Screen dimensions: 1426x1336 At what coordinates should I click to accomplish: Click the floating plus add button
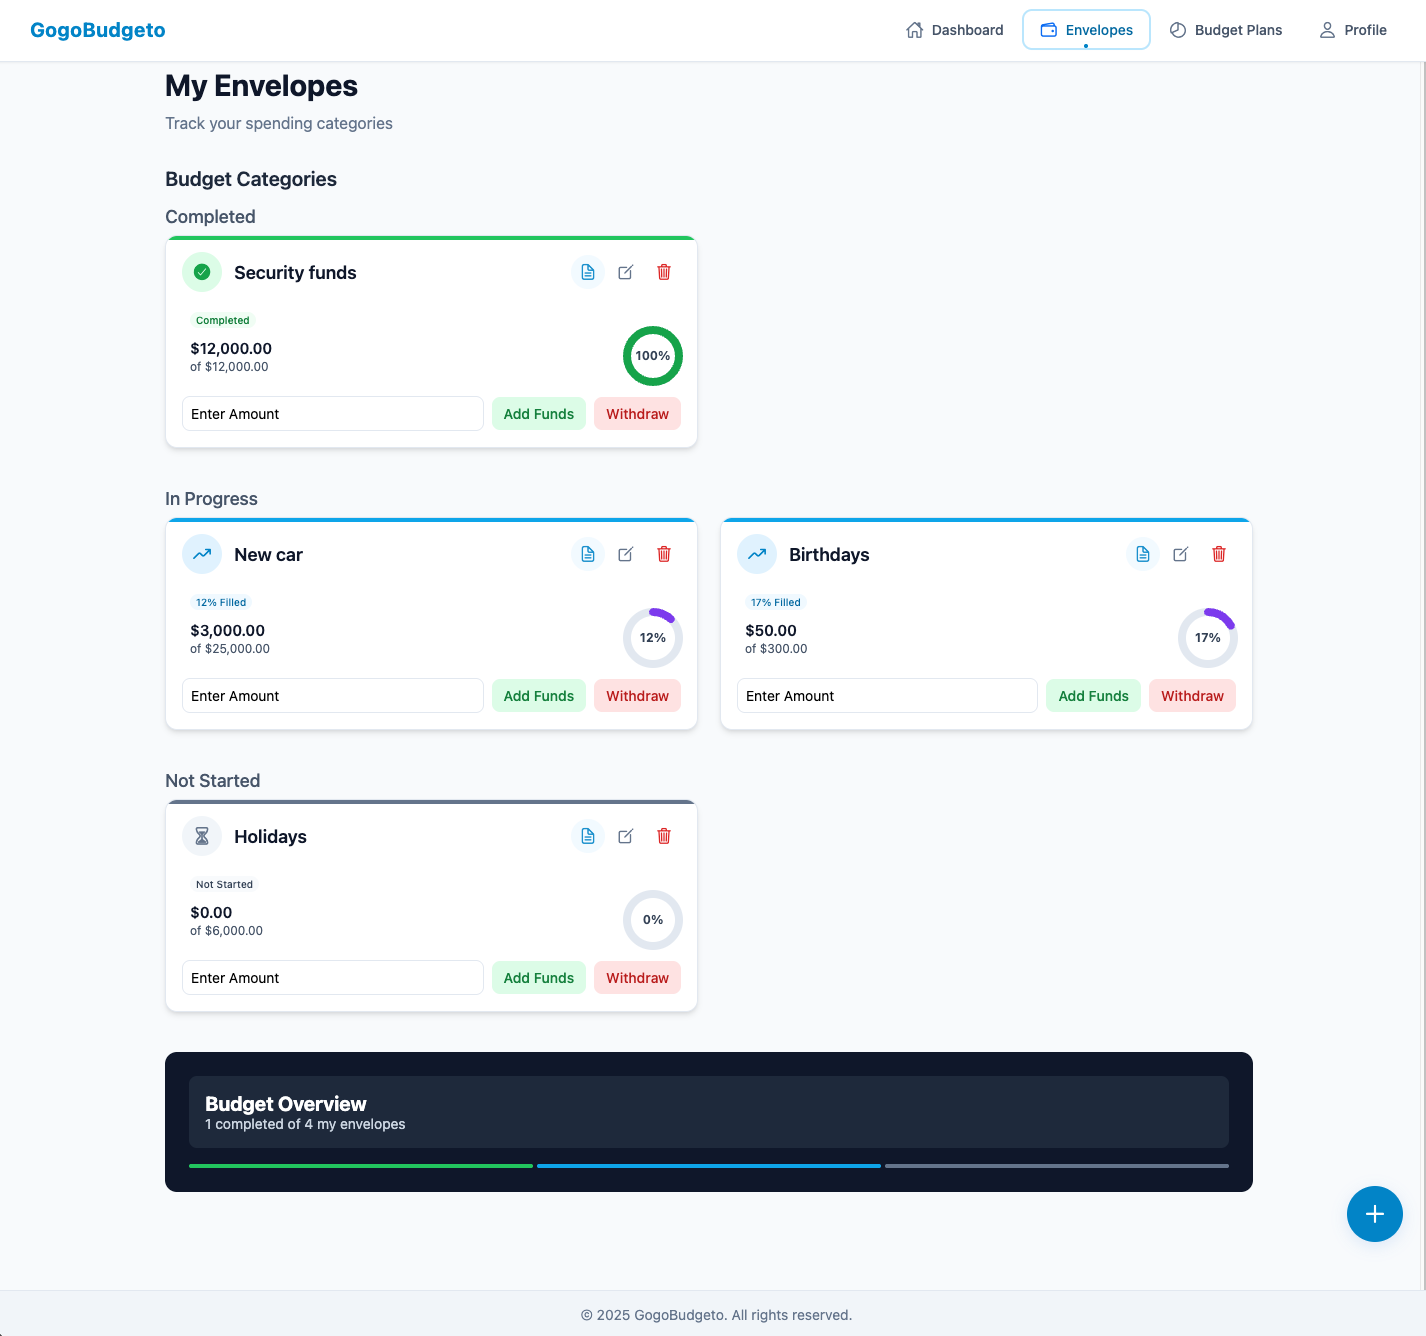pos(1374,1214)
